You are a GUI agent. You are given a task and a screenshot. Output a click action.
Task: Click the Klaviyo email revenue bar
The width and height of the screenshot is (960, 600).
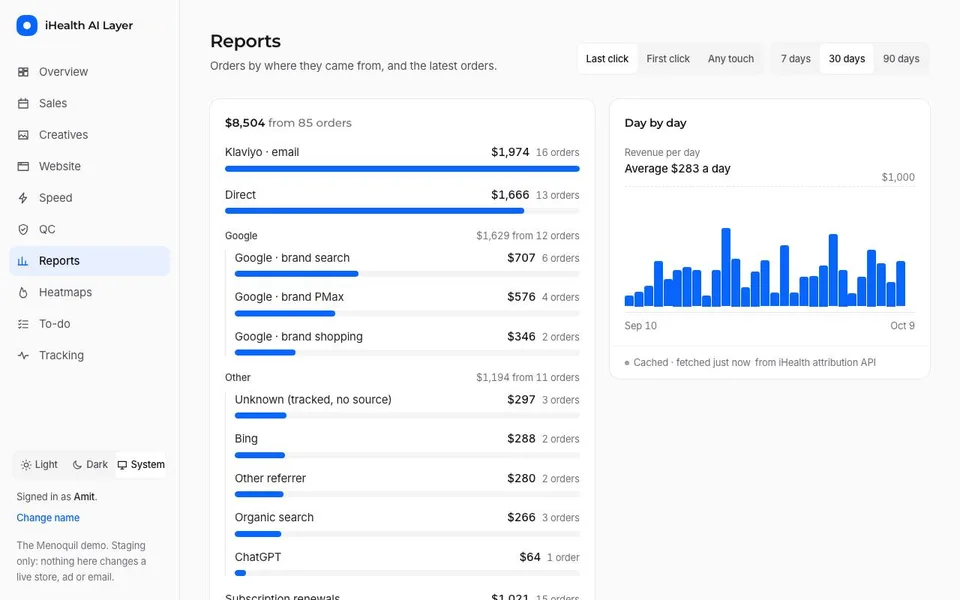[x=402, y=169]
